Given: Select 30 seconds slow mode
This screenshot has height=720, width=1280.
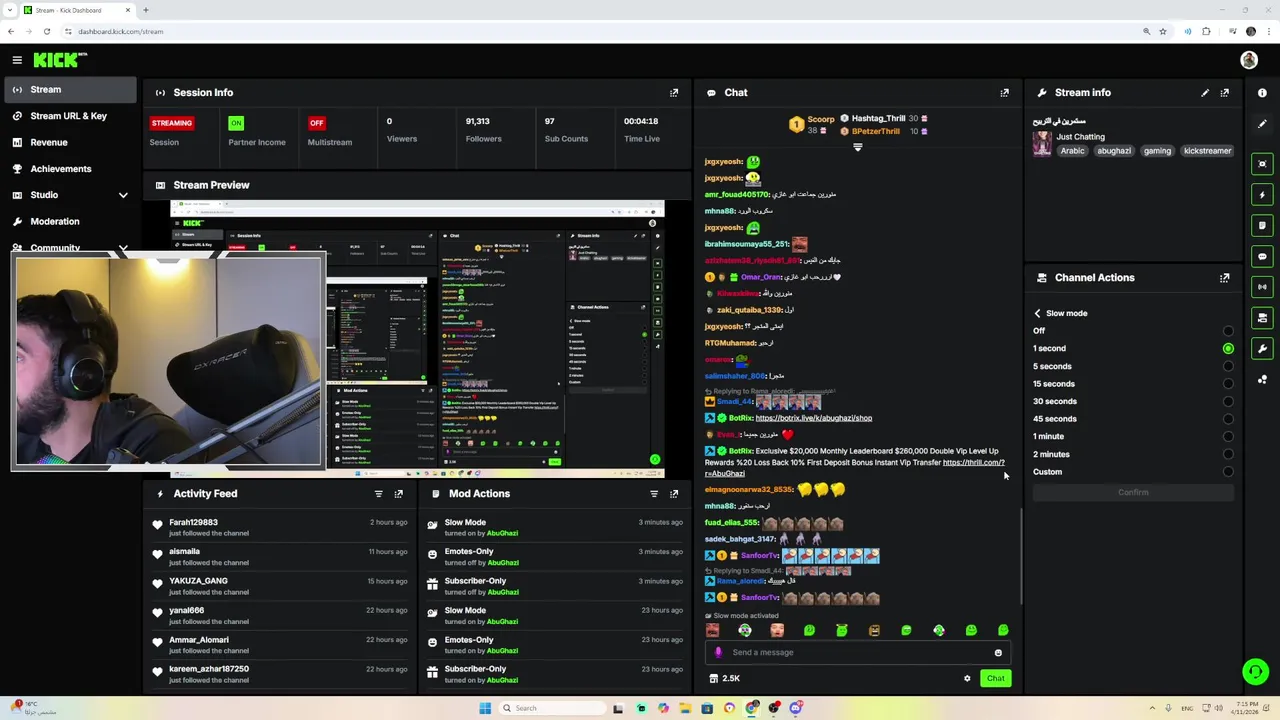Looking at the screenshot, I should tap(1228, 402).
